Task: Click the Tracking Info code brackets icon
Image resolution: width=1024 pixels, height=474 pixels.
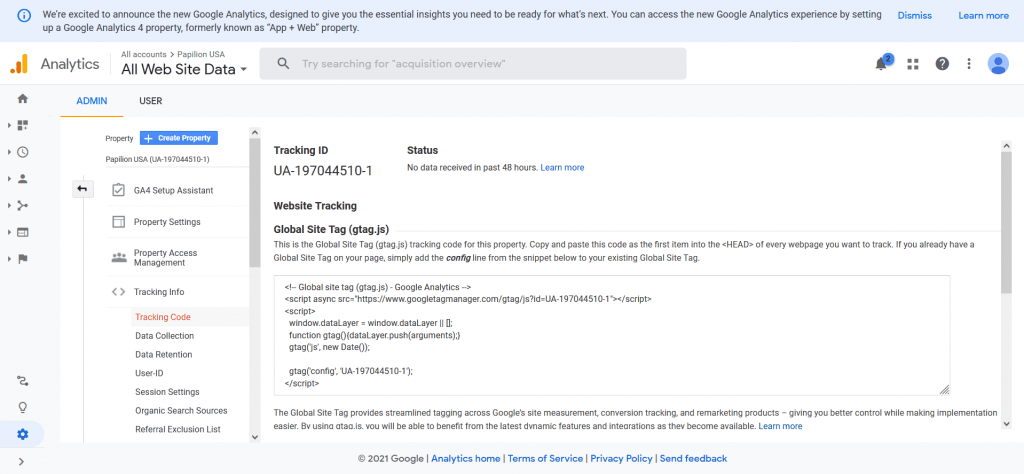Action: (x=118, y=292)
